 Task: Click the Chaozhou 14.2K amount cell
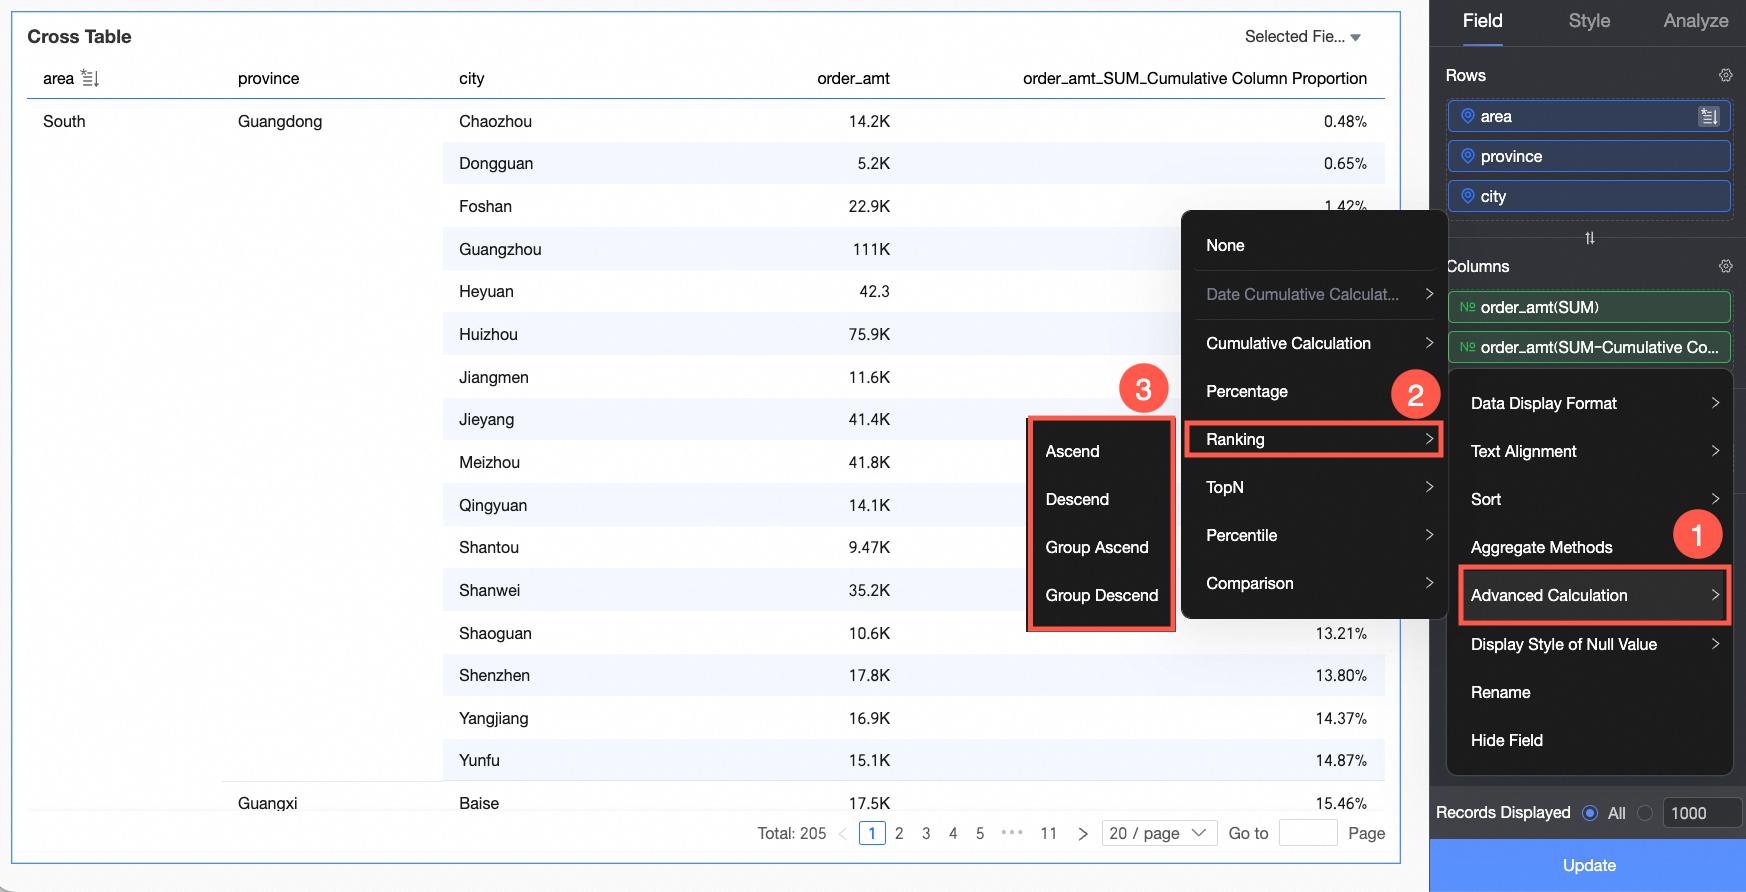pos(869,121)
